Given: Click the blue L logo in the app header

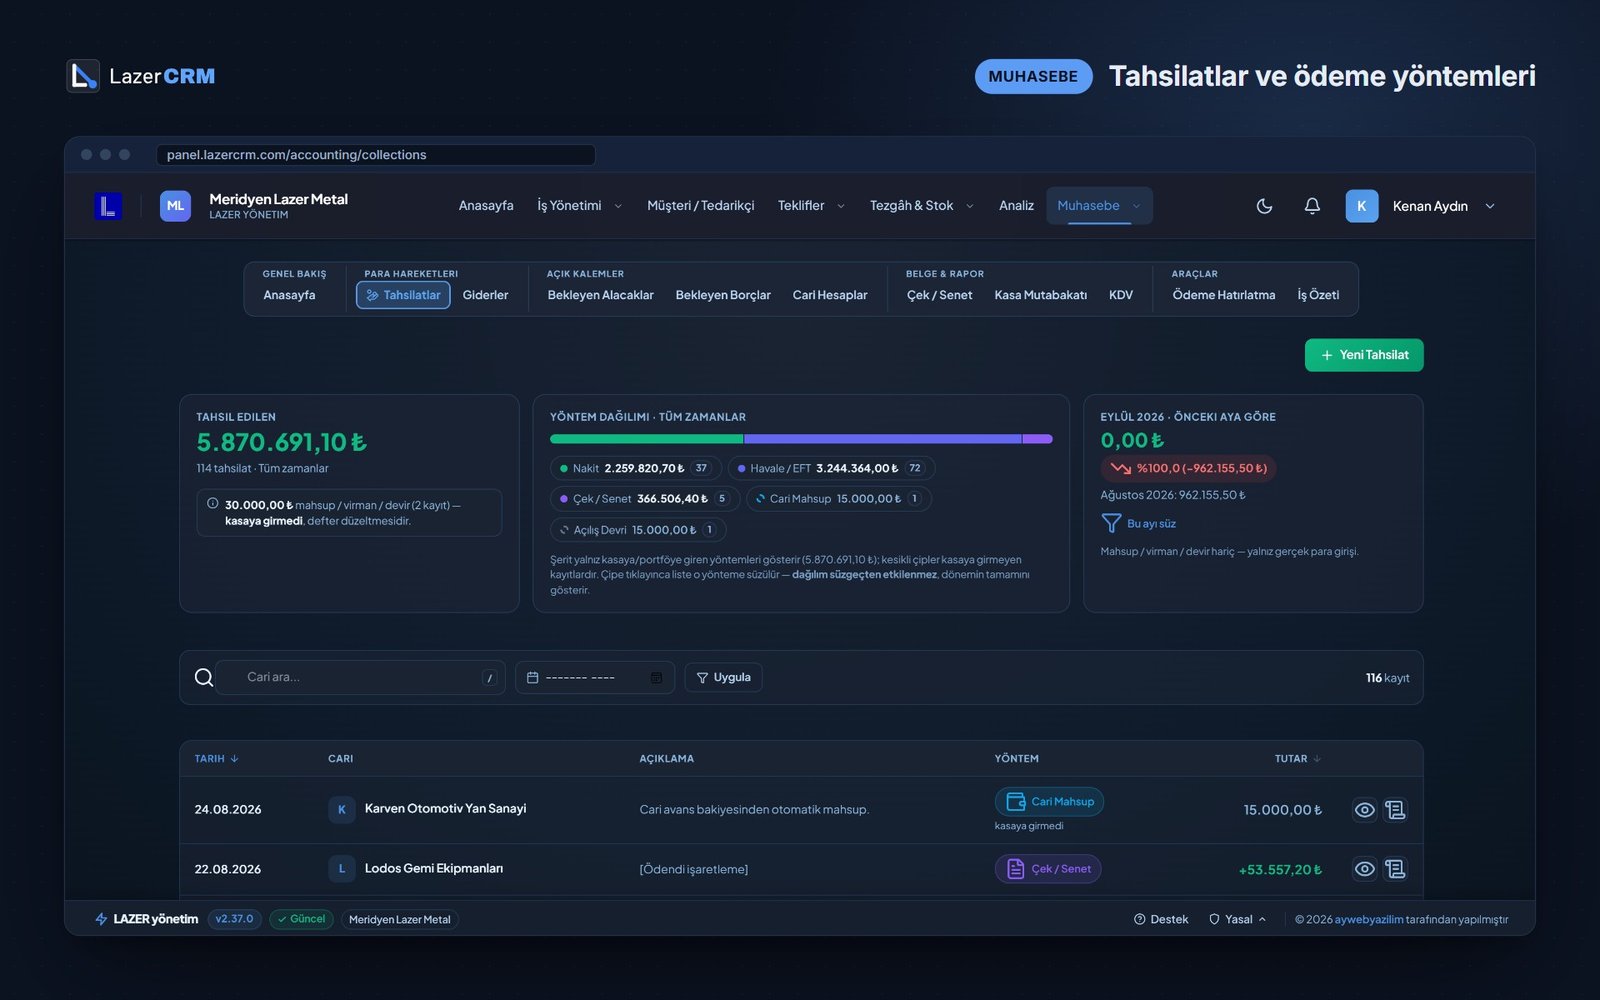Looking at the screenshot, I should (108, 206).
